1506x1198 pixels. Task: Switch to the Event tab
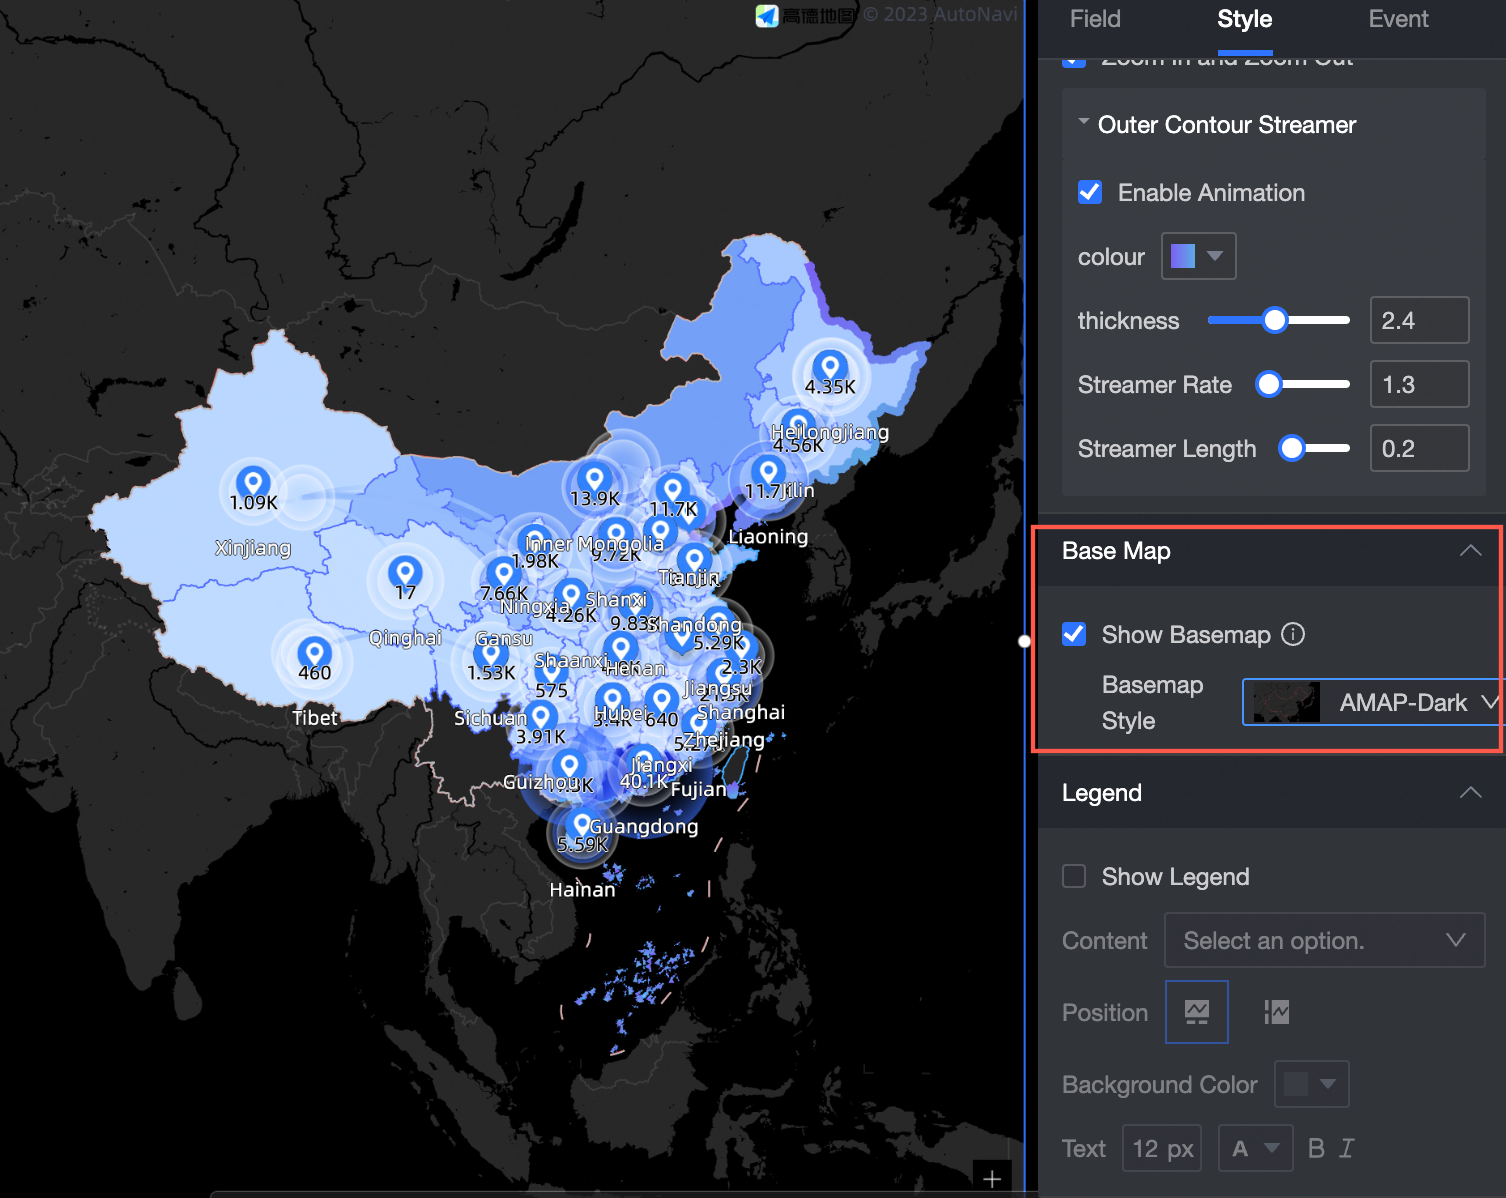point(1397,18)
